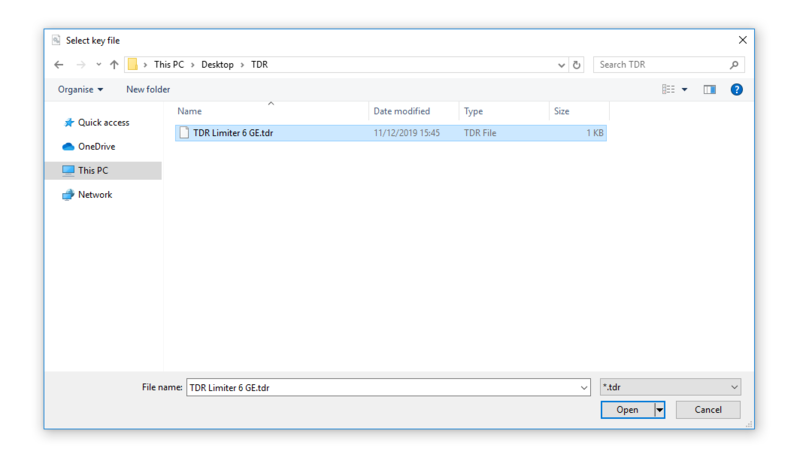Click the search magnifier icon
The height and width of the screenshot is (476, 800).
click(x=734, y=65)
